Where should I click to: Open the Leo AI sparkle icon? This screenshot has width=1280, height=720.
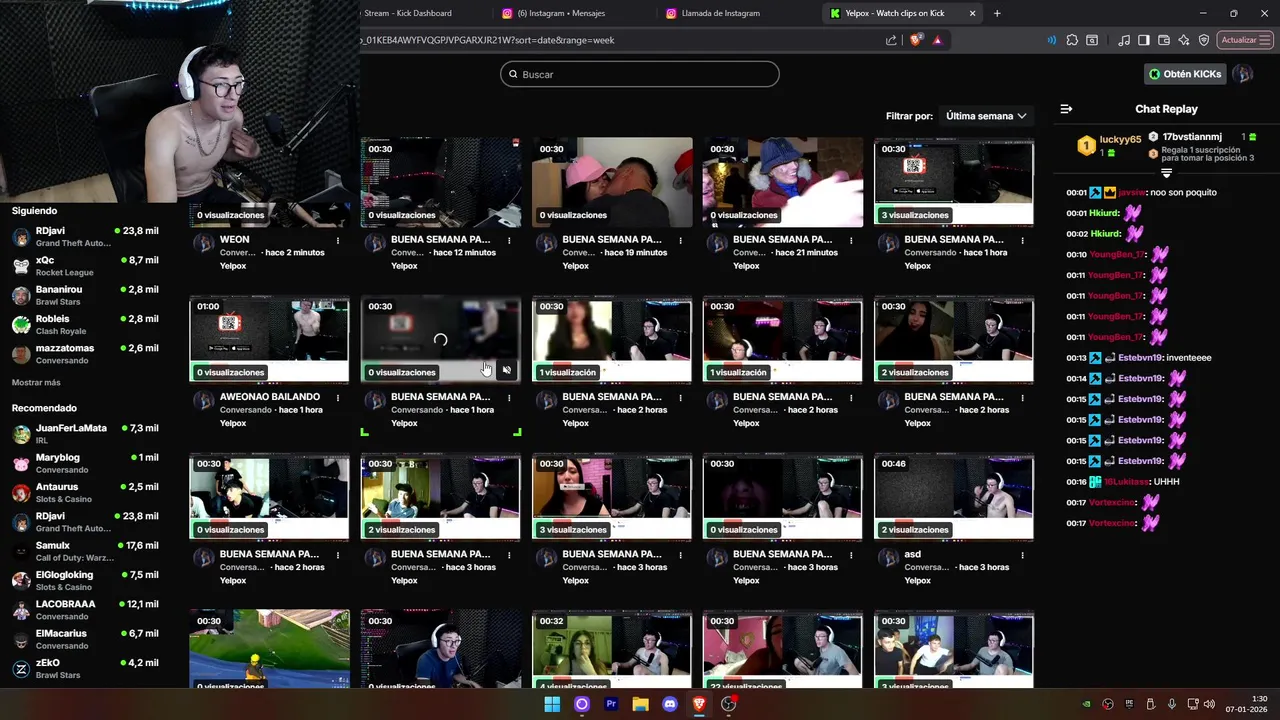[x=1184, y=40]
